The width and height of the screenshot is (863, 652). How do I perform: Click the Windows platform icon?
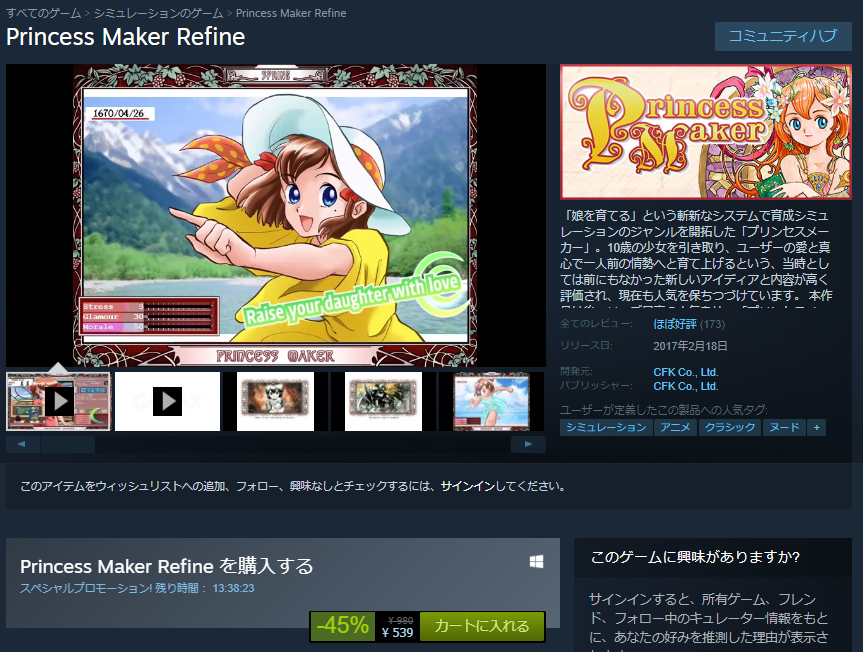[x=537, y=561]
